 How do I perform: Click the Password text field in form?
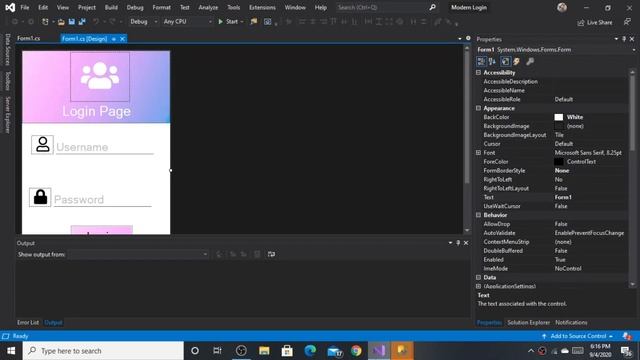click(x=102, y=200)
